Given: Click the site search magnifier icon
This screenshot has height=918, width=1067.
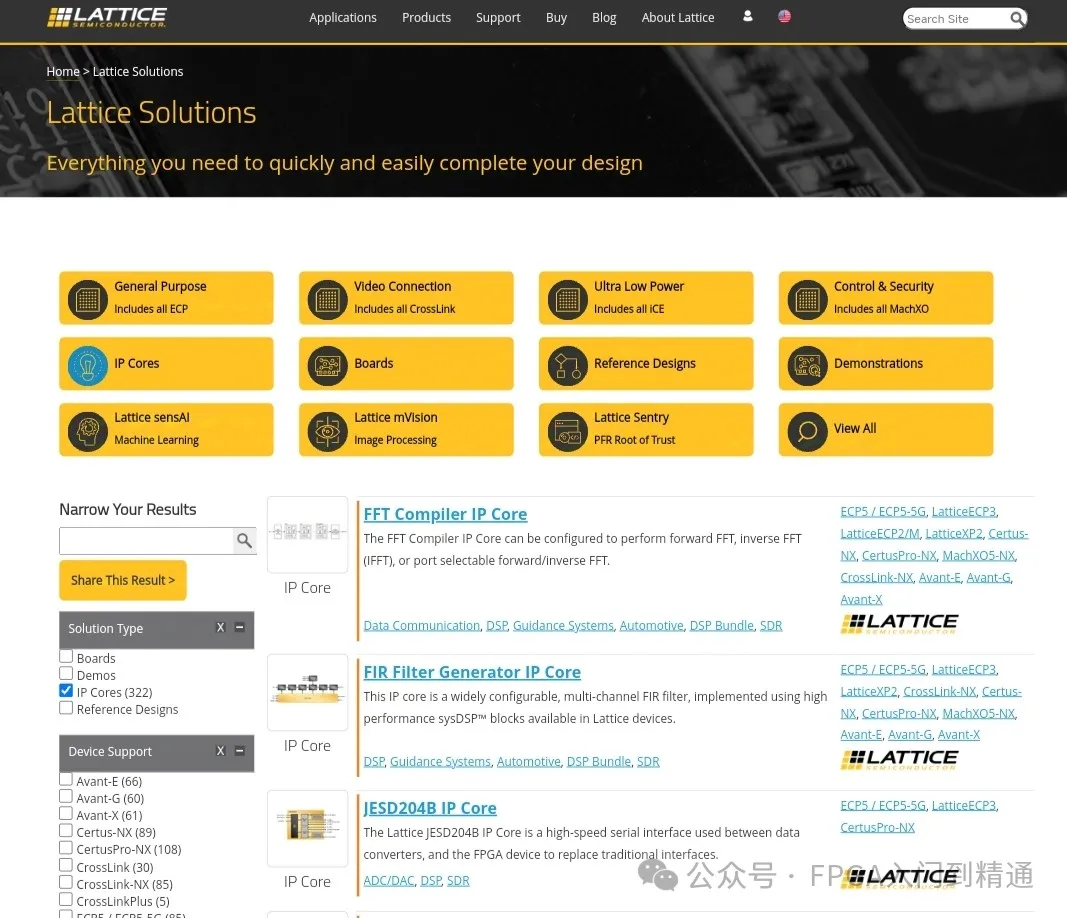Looking at the screenshot, I should pyautogui.click(x=1017, y=18).
